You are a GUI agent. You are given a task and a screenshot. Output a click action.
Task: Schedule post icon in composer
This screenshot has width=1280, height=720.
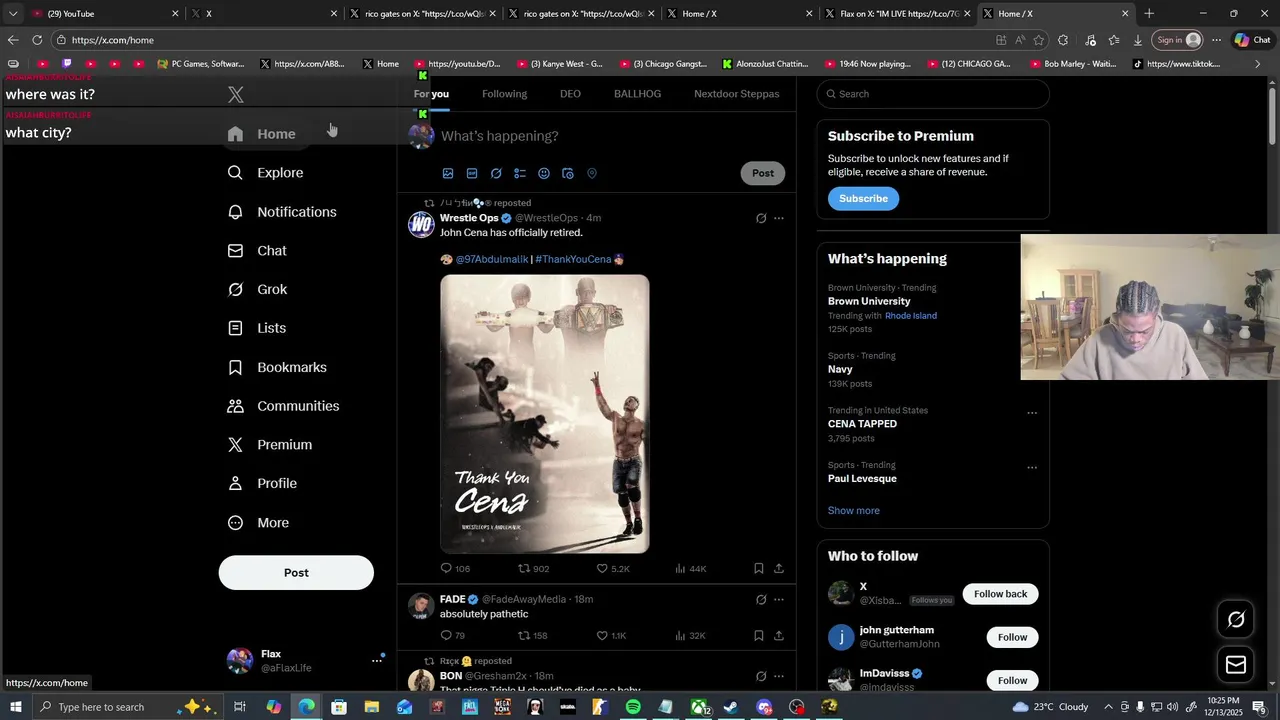(568, 173)
